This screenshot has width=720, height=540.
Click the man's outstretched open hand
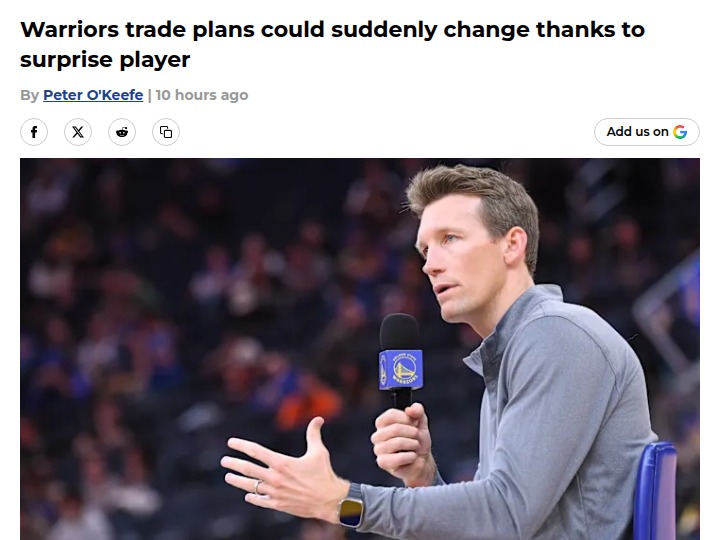[282, 468]
